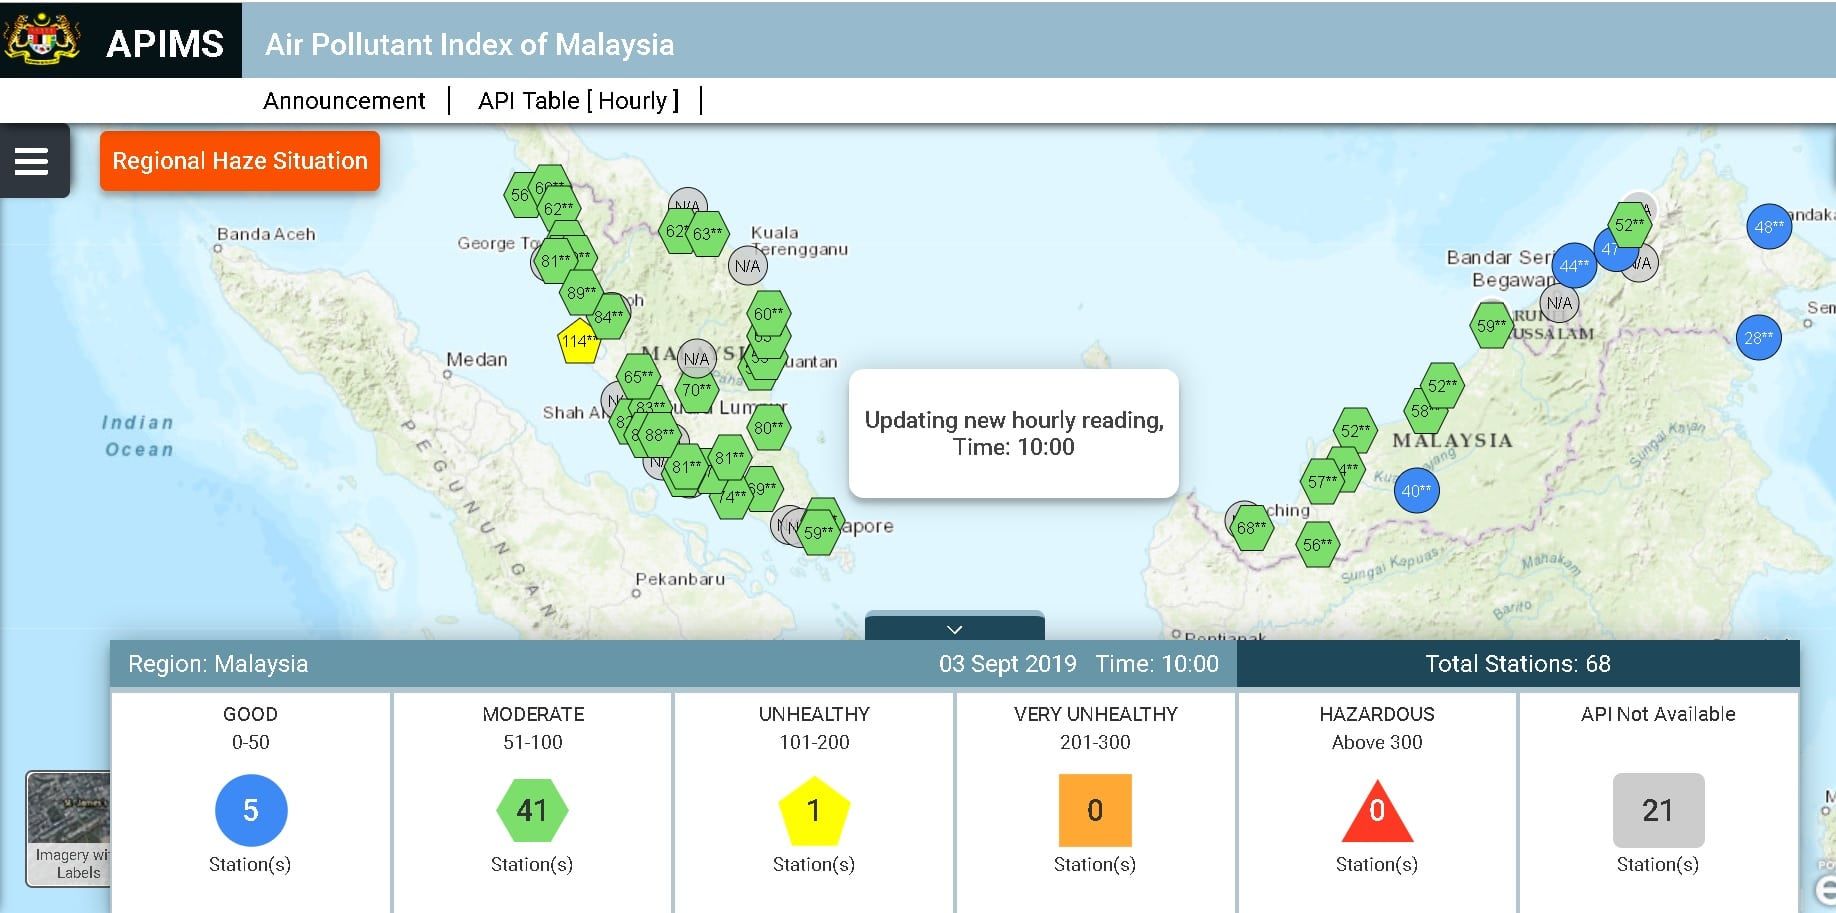Open the API Table Hourly page

578,101
